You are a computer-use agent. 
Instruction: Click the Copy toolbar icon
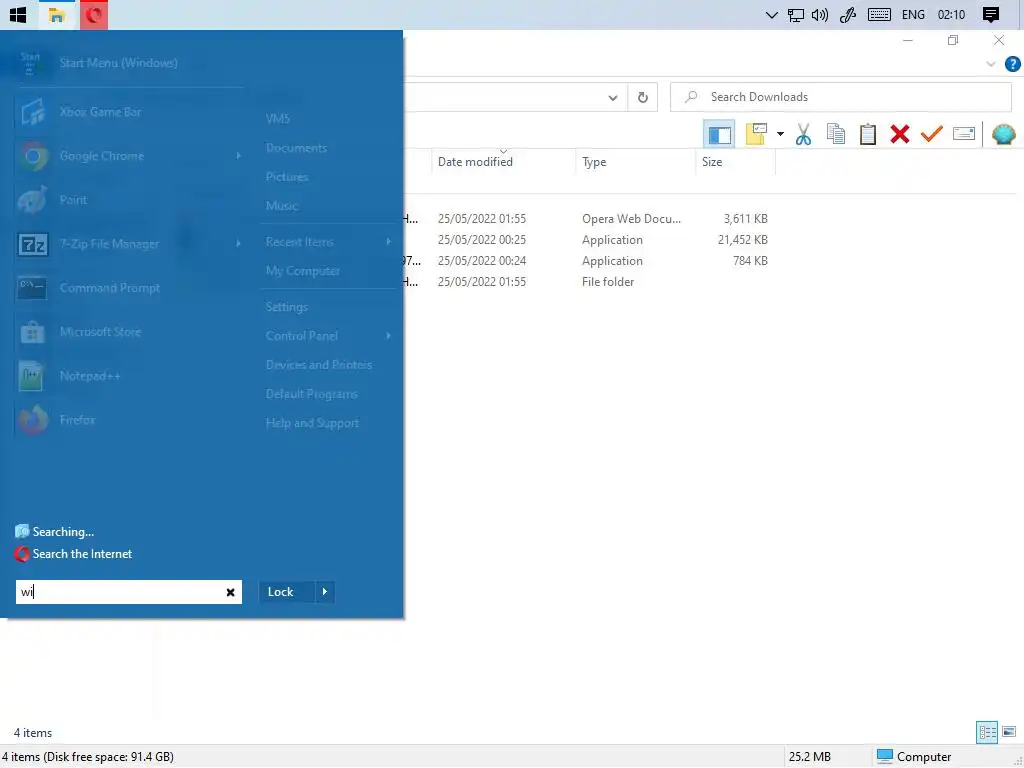835,135
